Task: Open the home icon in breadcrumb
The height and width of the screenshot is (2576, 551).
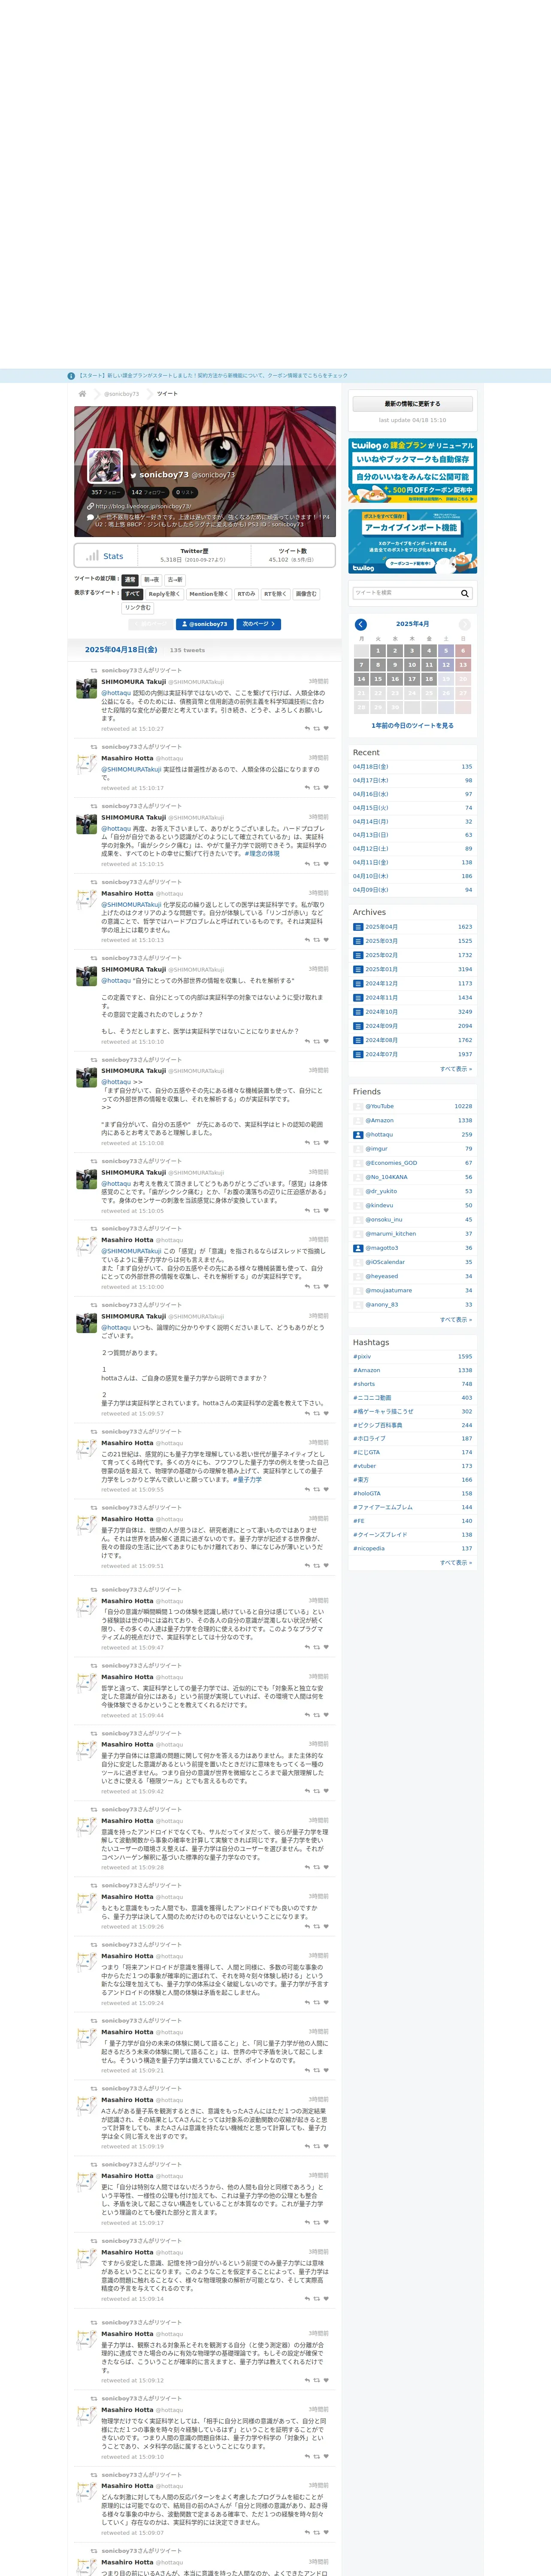Action: [x=82, y=394]
